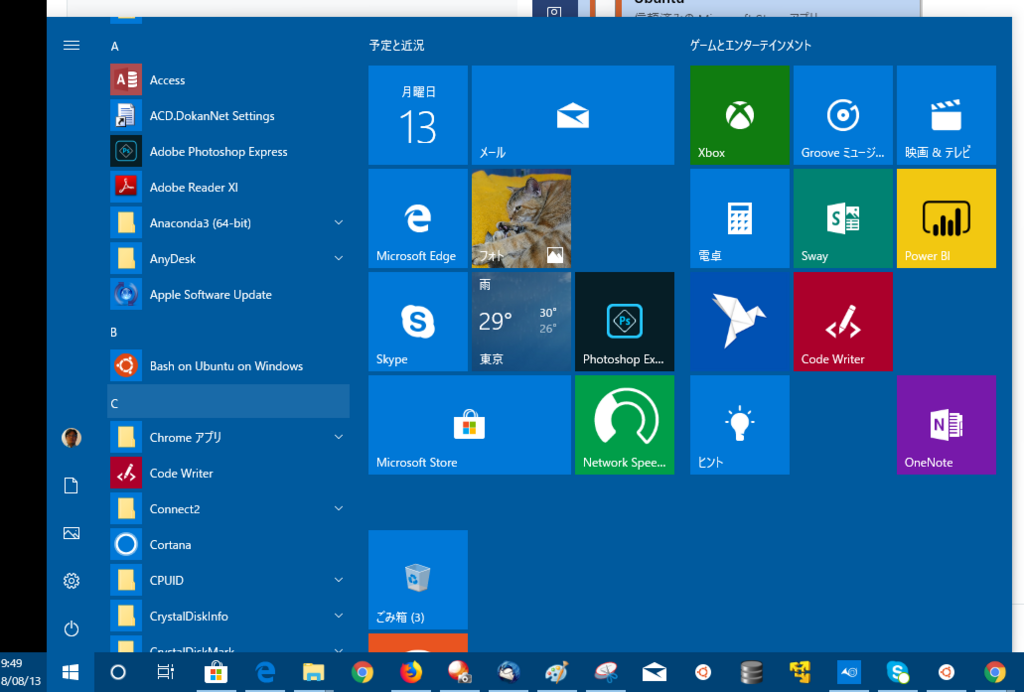This screenshot has width=1024, height=692.
Task: Open the Start menu power options
Action: 71,628
